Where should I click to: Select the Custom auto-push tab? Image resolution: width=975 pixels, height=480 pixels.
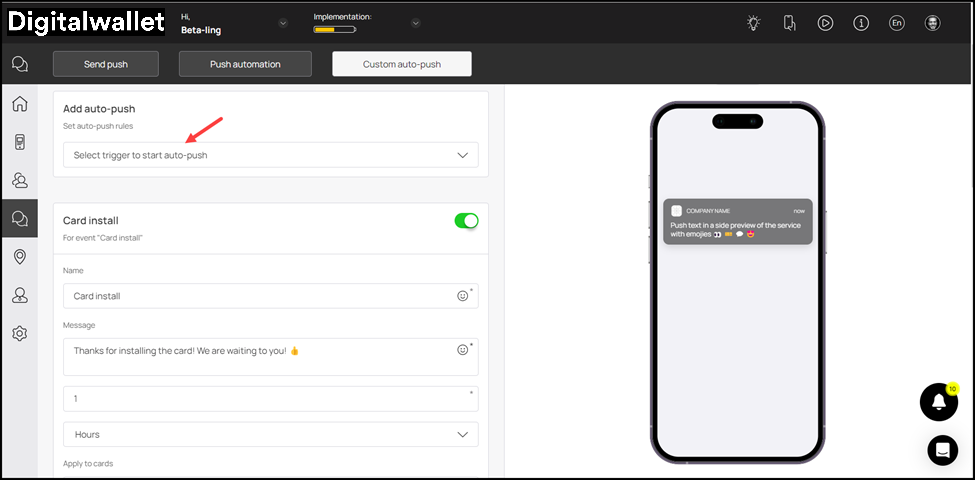click(x=401, y=64)
